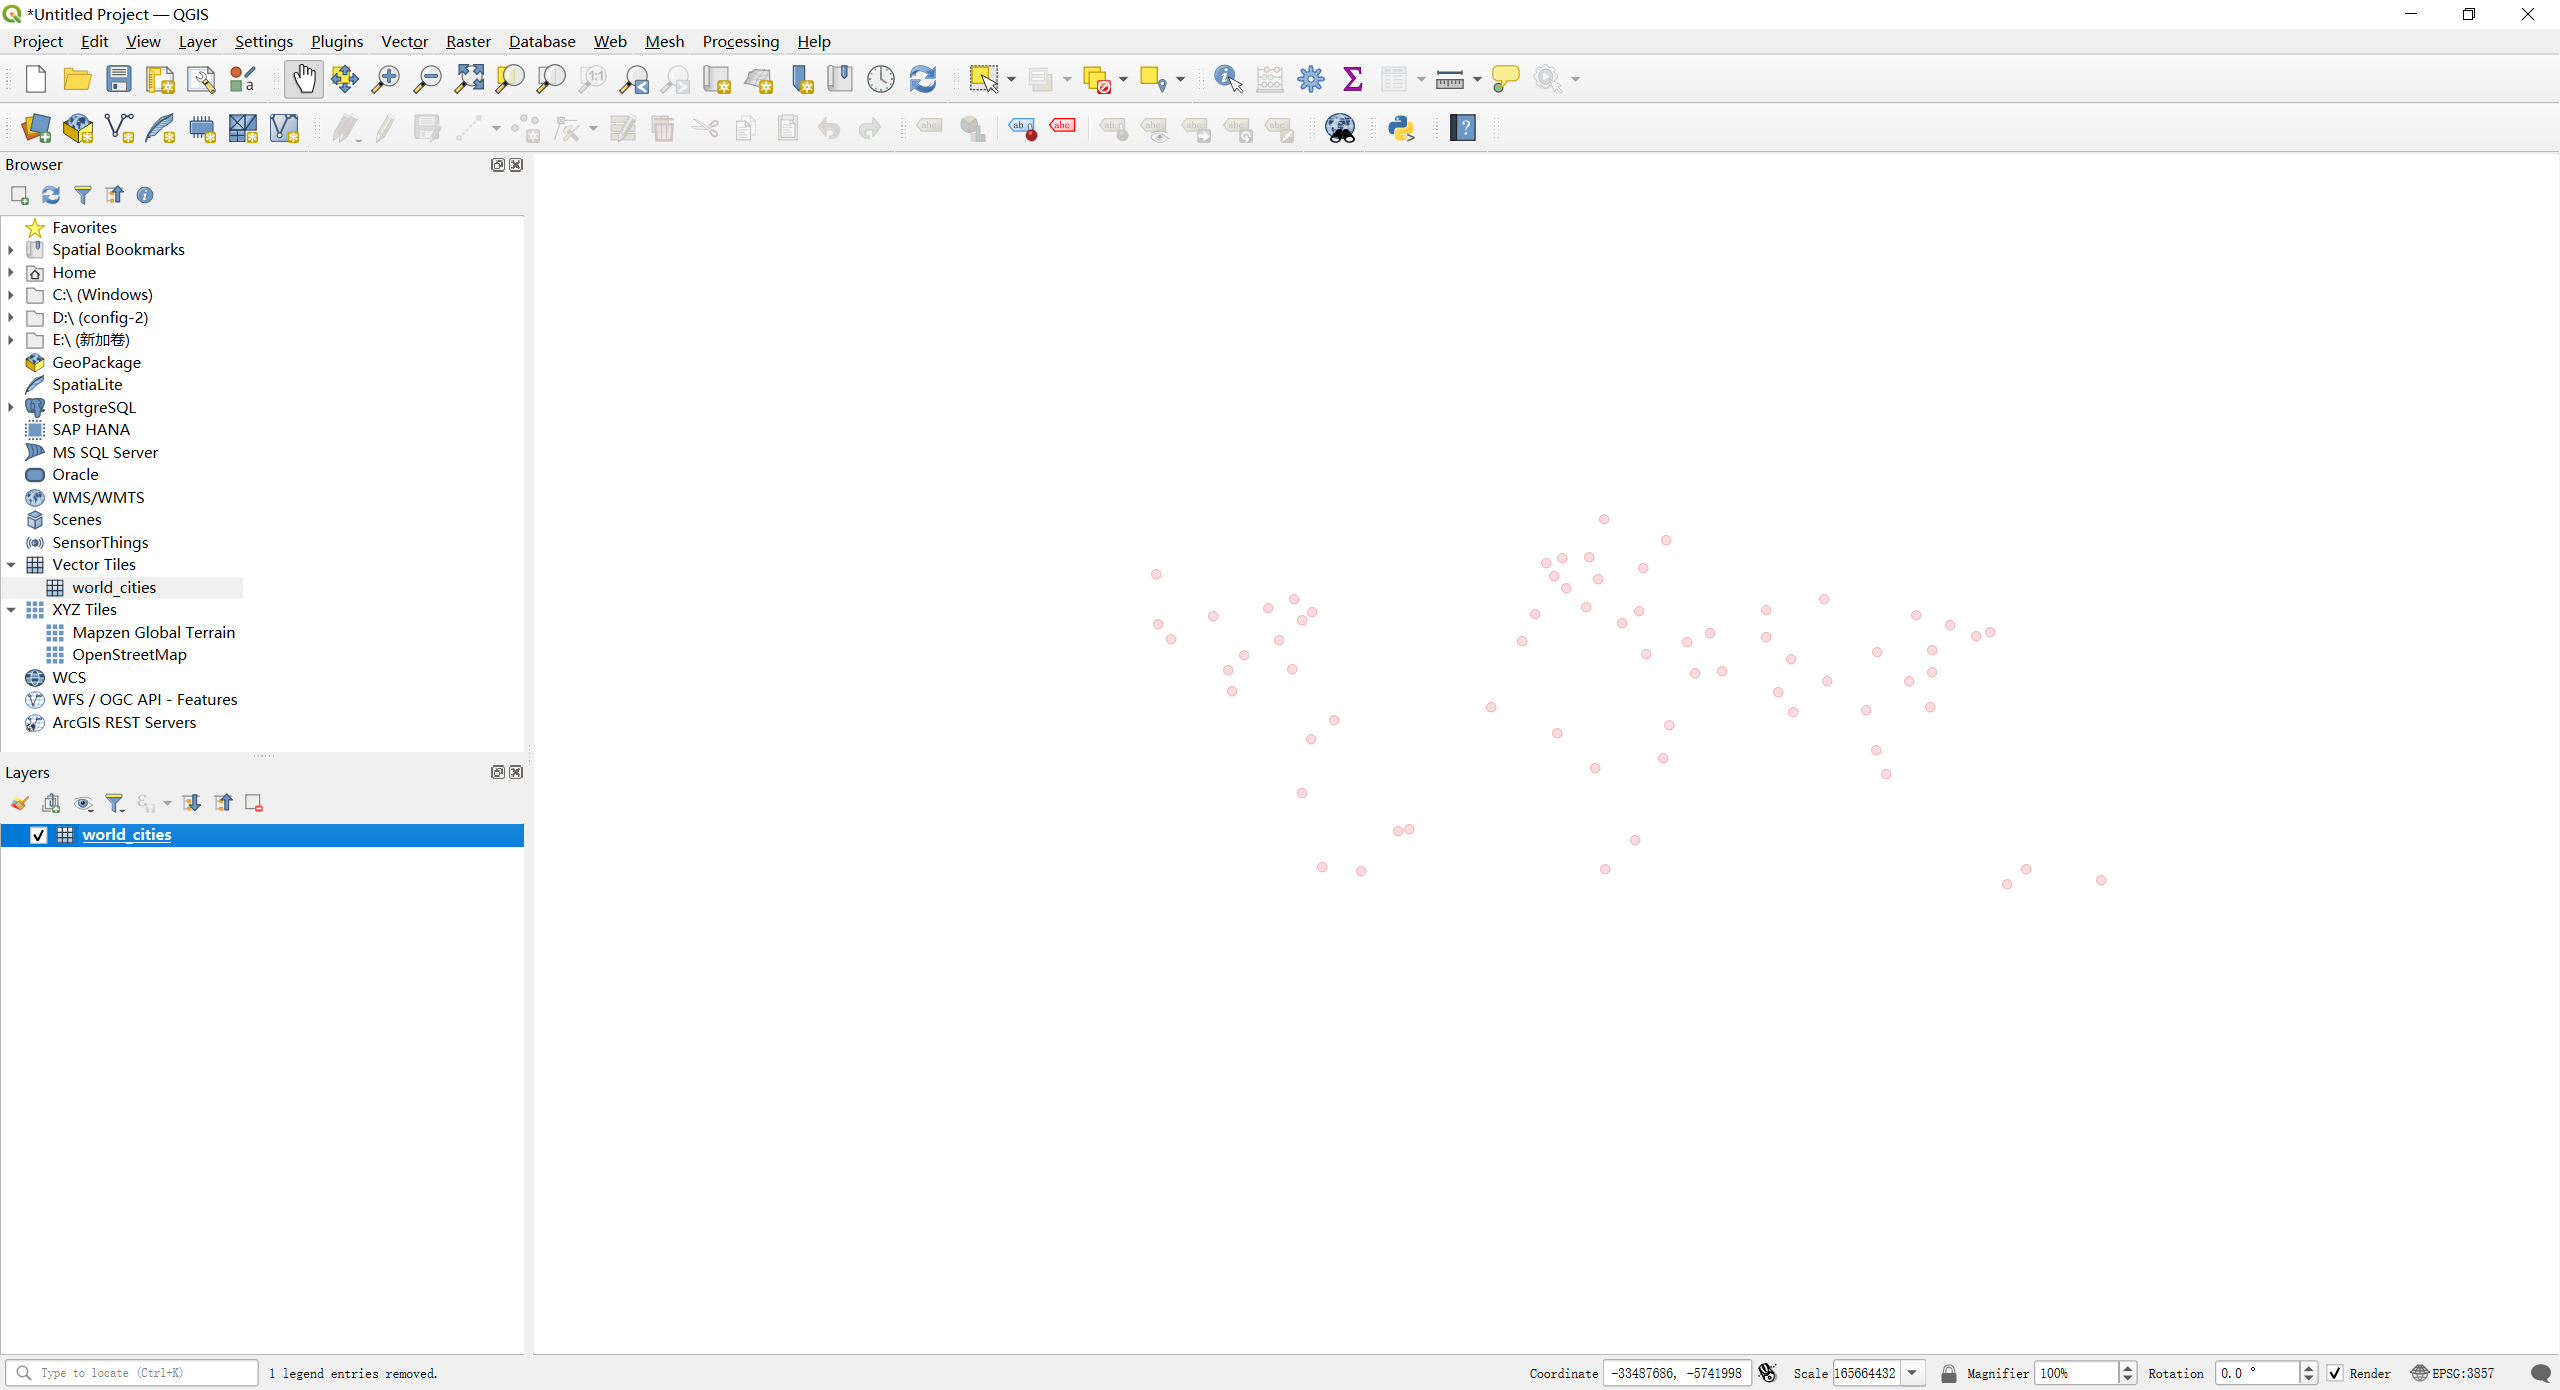The image size is (2560, 1390).
Task: Click the Zoom Full extent icon
Action: tap(469, 79)
